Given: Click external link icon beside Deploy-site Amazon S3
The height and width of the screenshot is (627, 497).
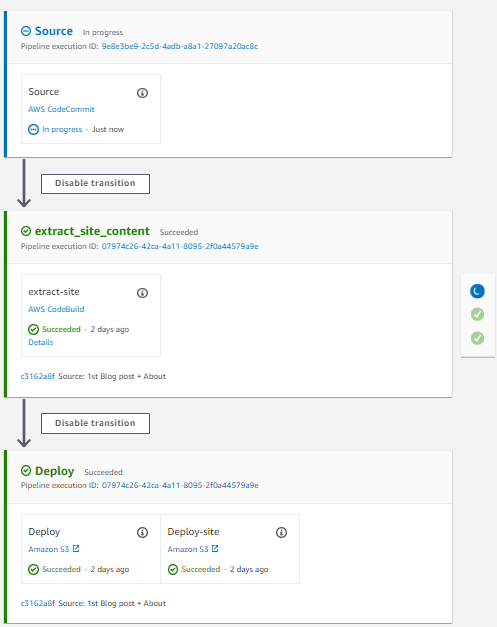Looking at the screenshot, I should (x=215, y=549).
